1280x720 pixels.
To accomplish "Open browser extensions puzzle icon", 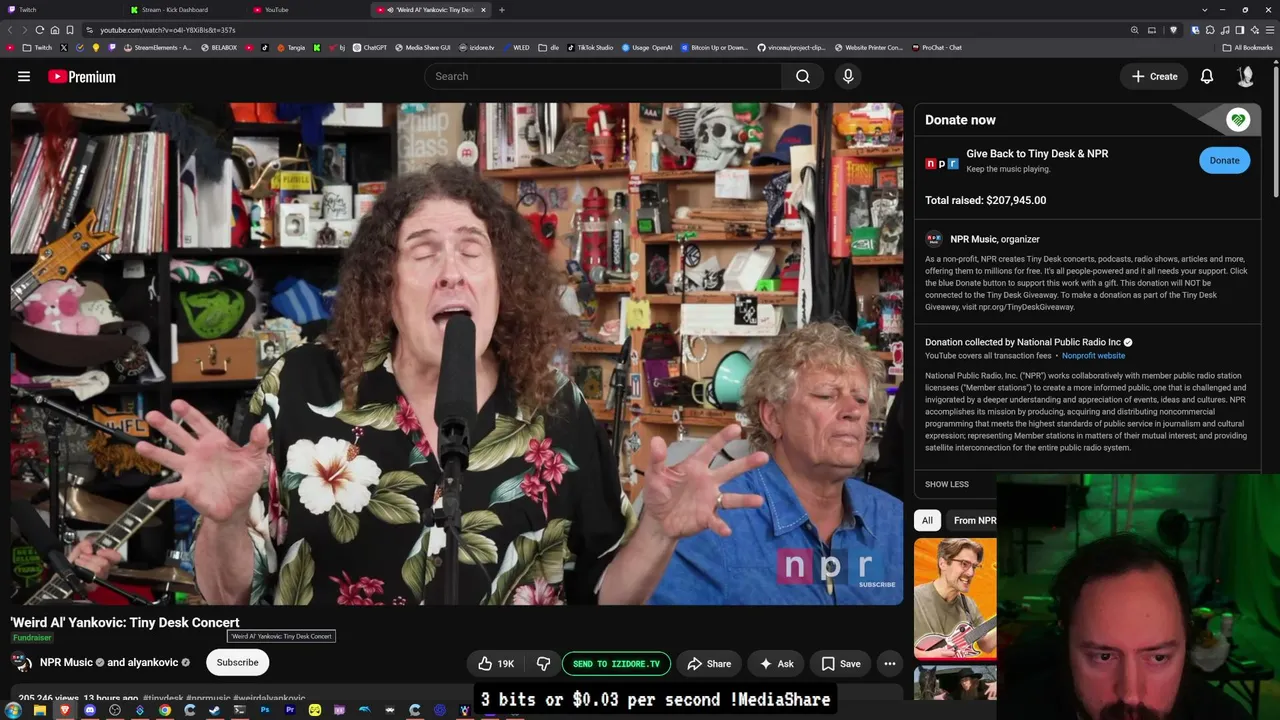I will click(x=1210, y=30).
